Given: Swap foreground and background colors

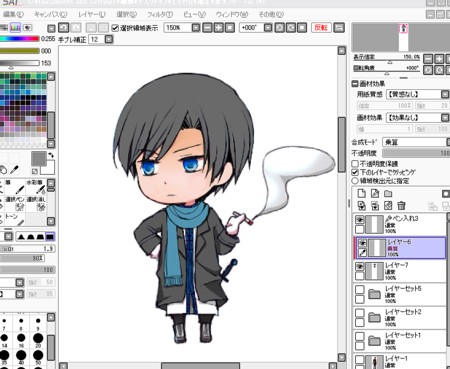Looking at the screenshot, I should pyautogui.click(x=51, y=155).
